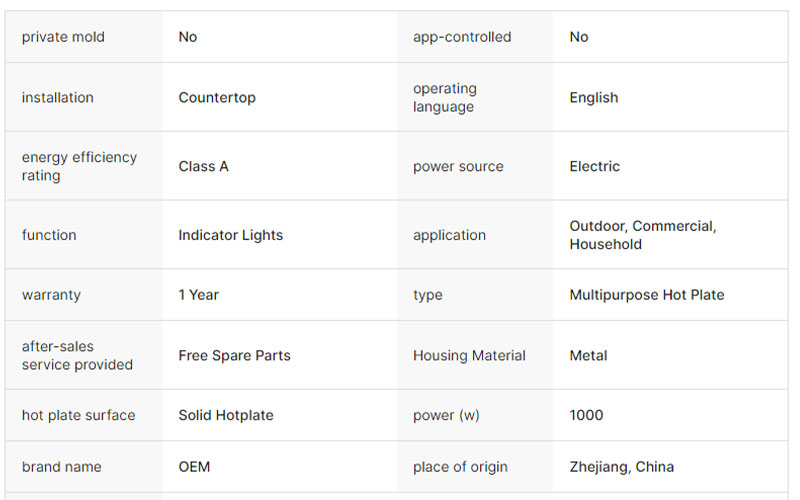This screenshot has width=800, height=500.
Task: Click the "Housing Material" label
Action: click(469, 355)
